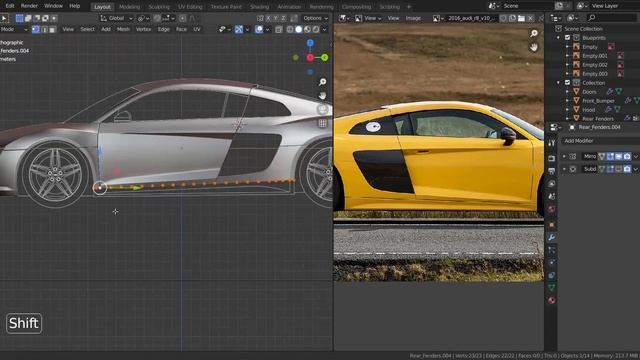
Task: Switch to the UV Editing workspace tab
Action: (190, 7)
